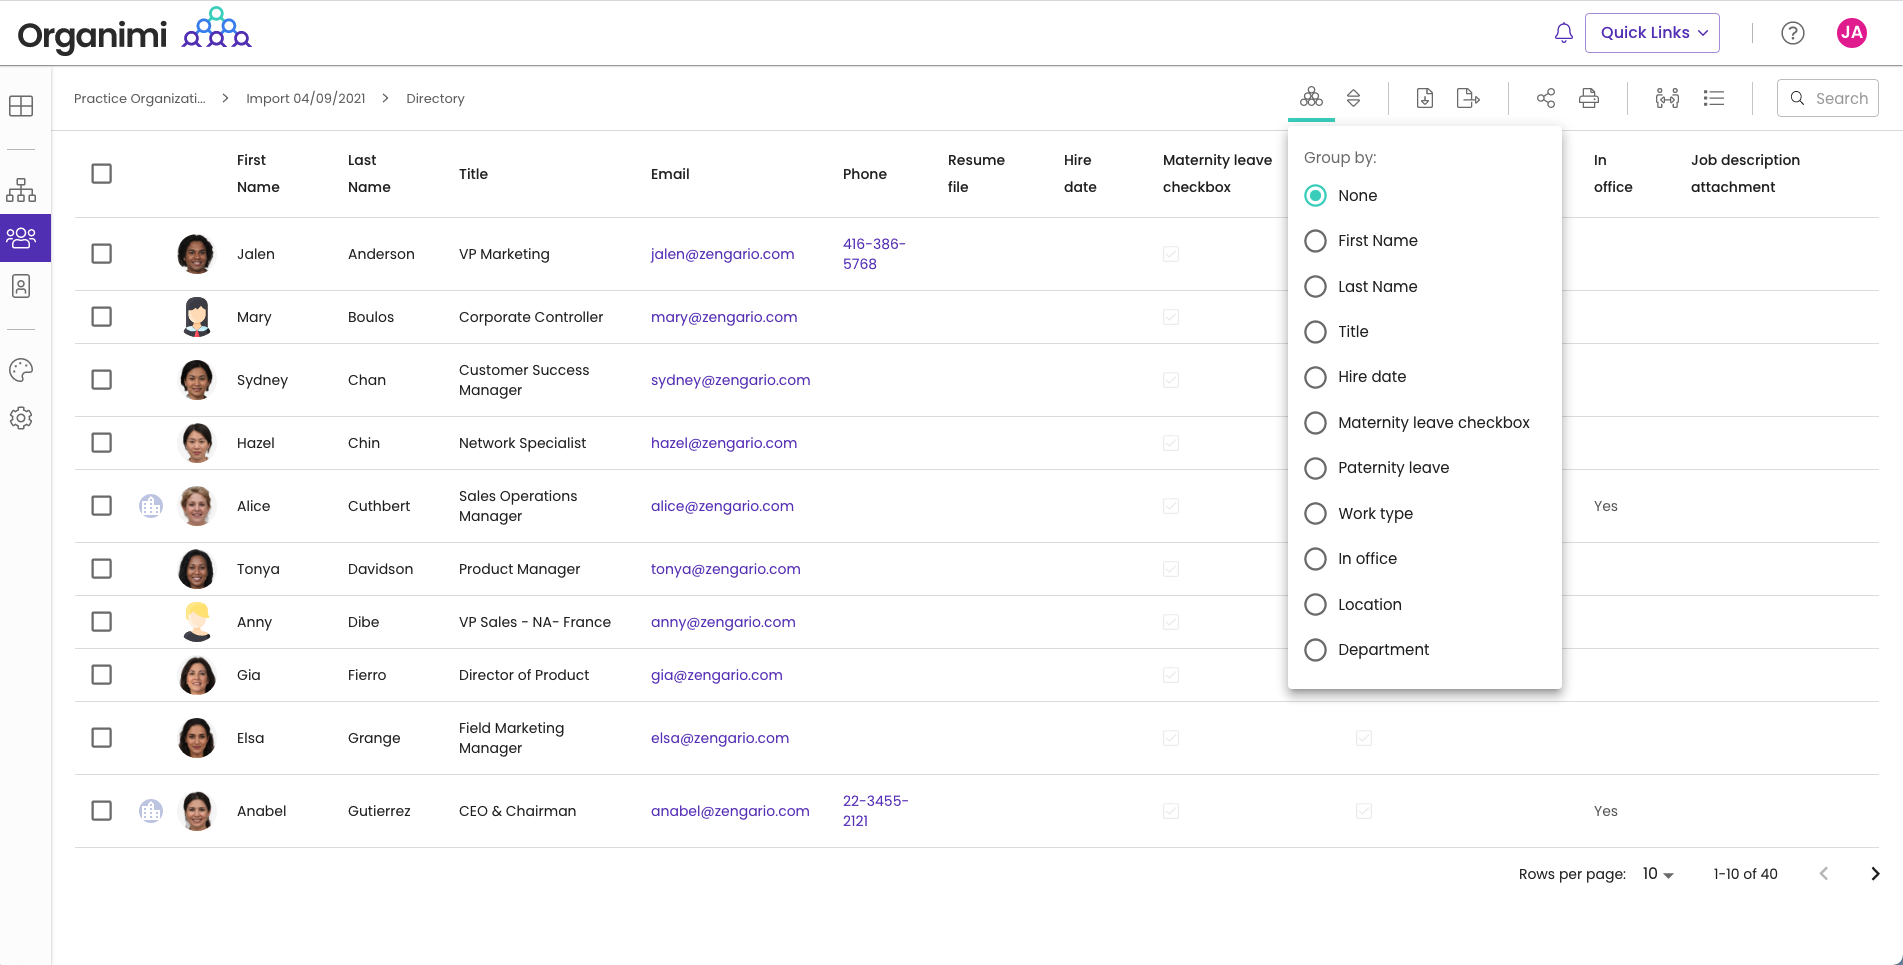Expand the Quick Links dropdown
Image resolution: width=1903 pixels, height=965 pixels.
tap(1652, 33)
